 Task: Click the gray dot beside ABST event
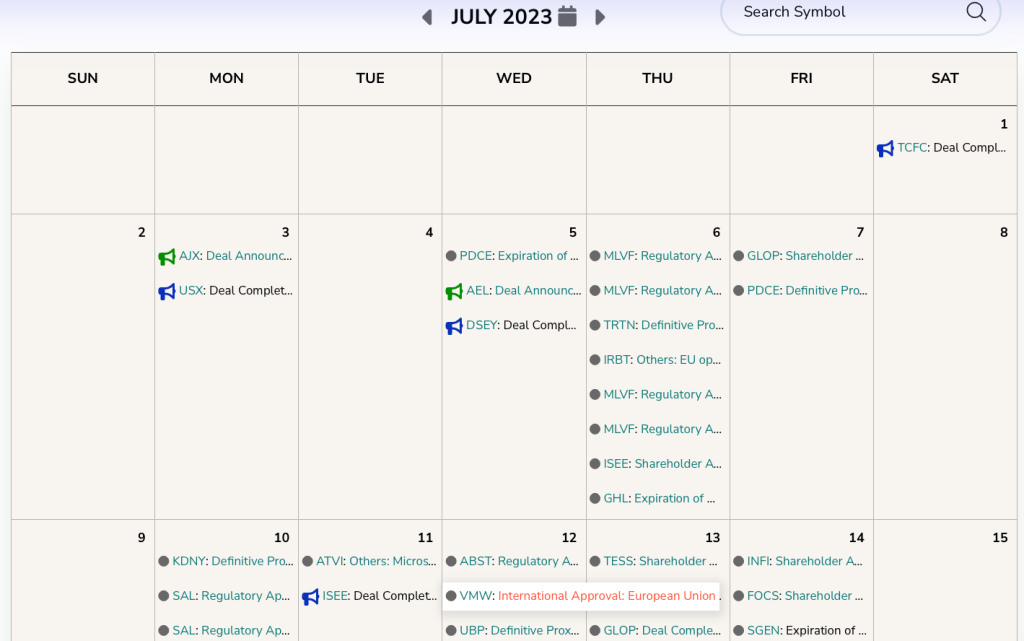[x=451, y=562]
